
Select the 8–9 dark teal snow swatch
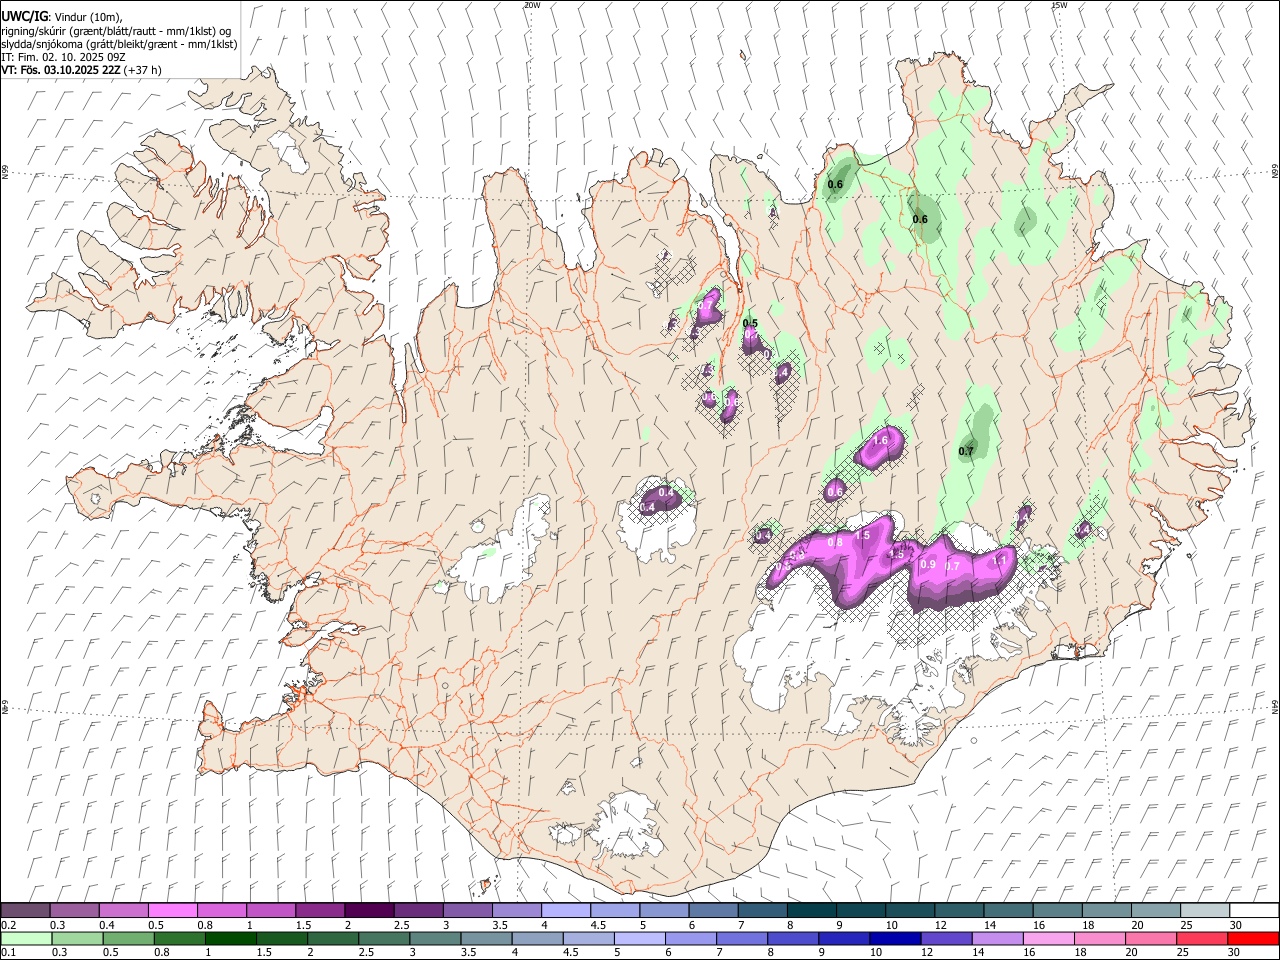click(x=811, y=911)
